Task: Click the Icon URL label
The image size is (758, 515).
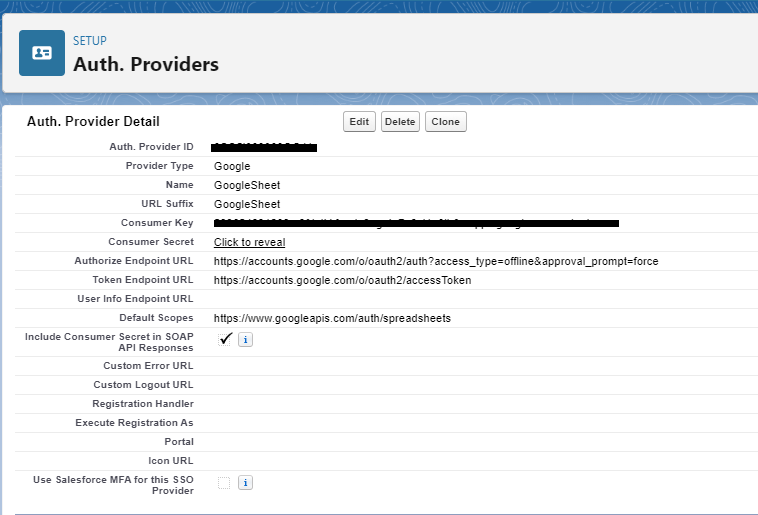Action: coord(171,460)
